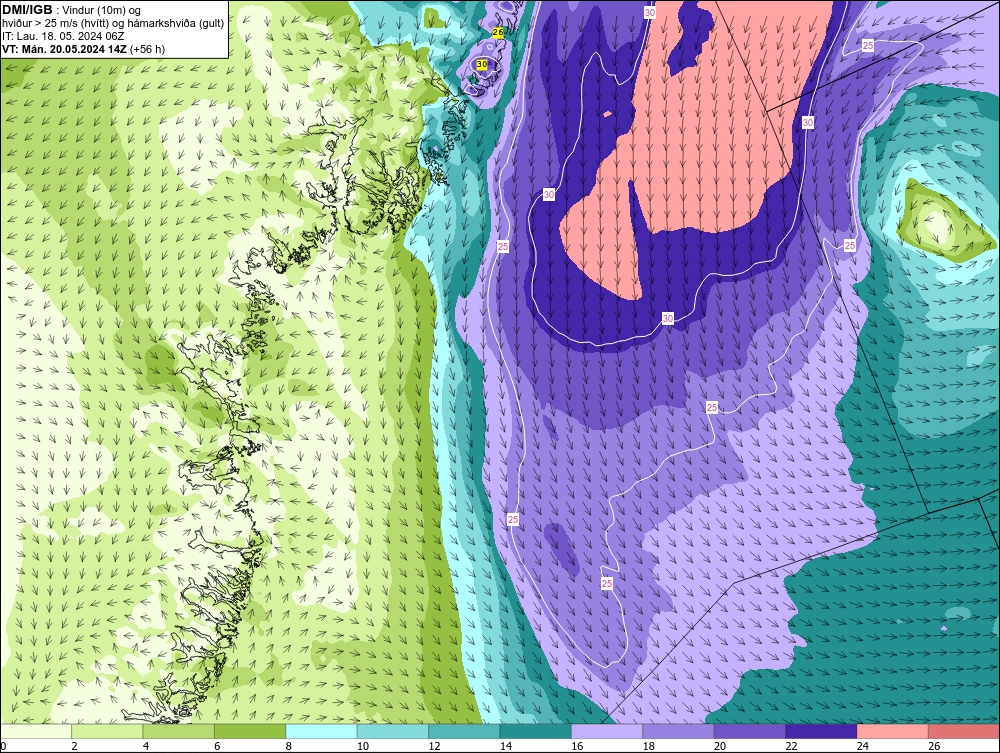Click the 4–6 m/s green legend swatch

click(x=179, y=731)
